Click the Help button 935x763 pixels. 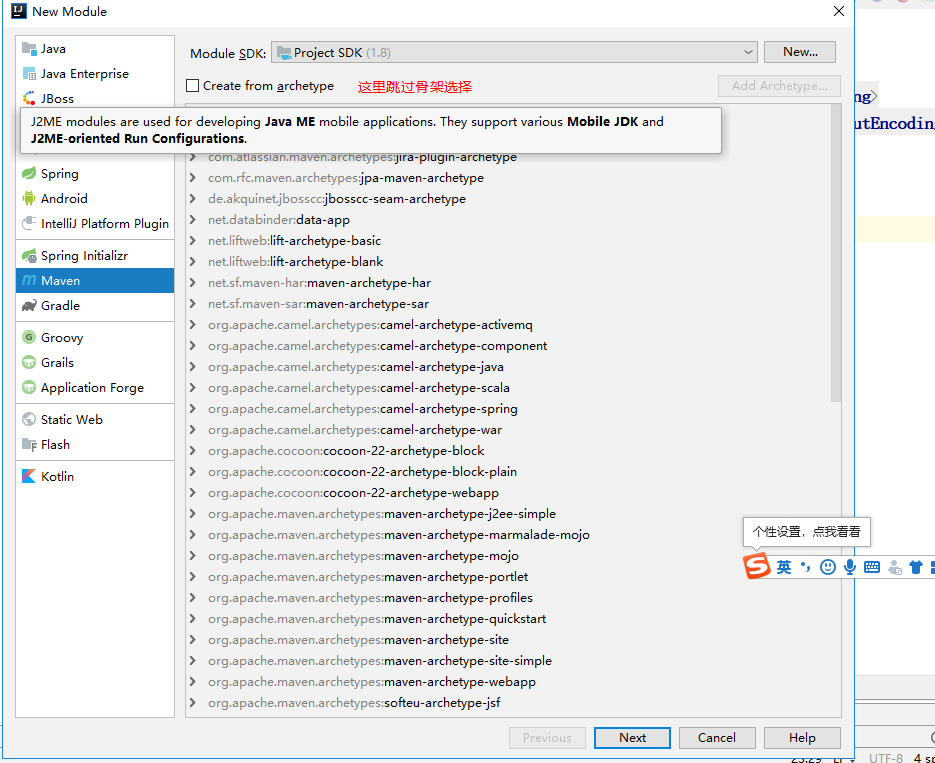click(802, 737)
